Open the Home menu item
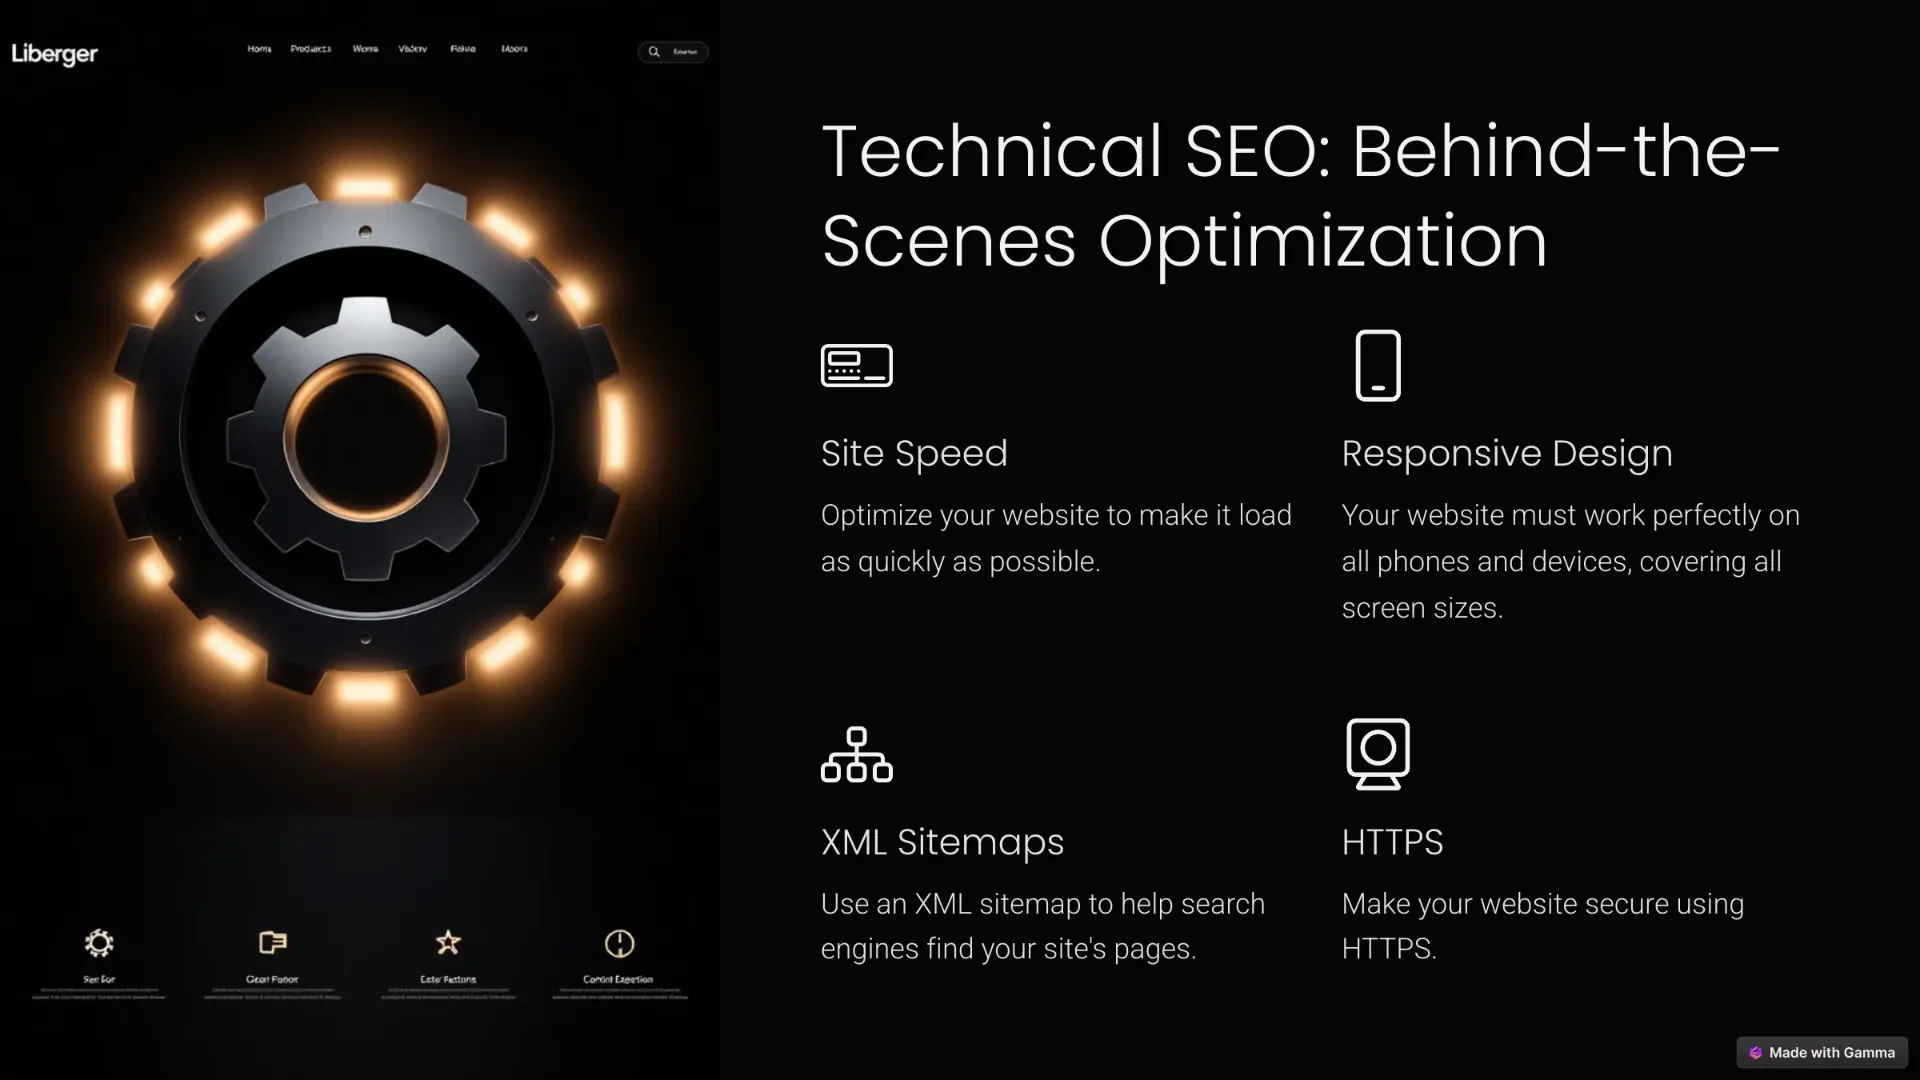 [x=260, y=50]
